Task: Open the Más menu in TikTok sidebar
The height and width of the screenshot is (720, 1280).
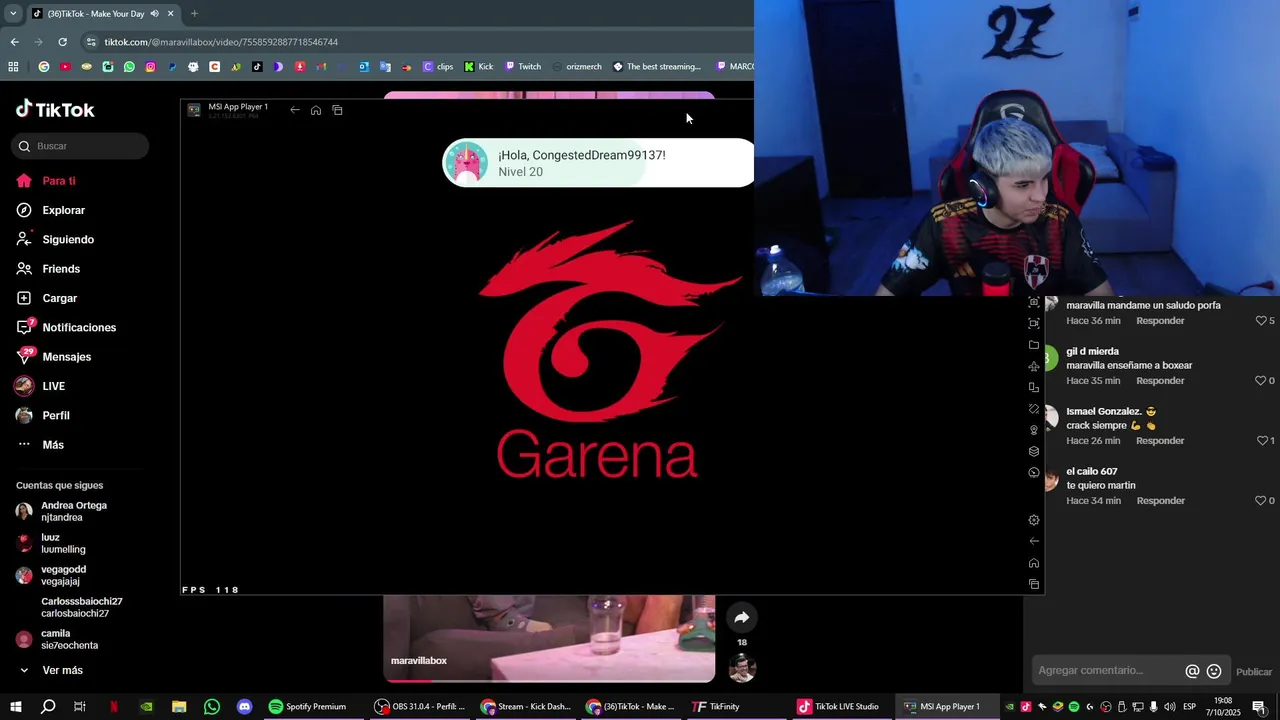Action: (x=40, y=445)
